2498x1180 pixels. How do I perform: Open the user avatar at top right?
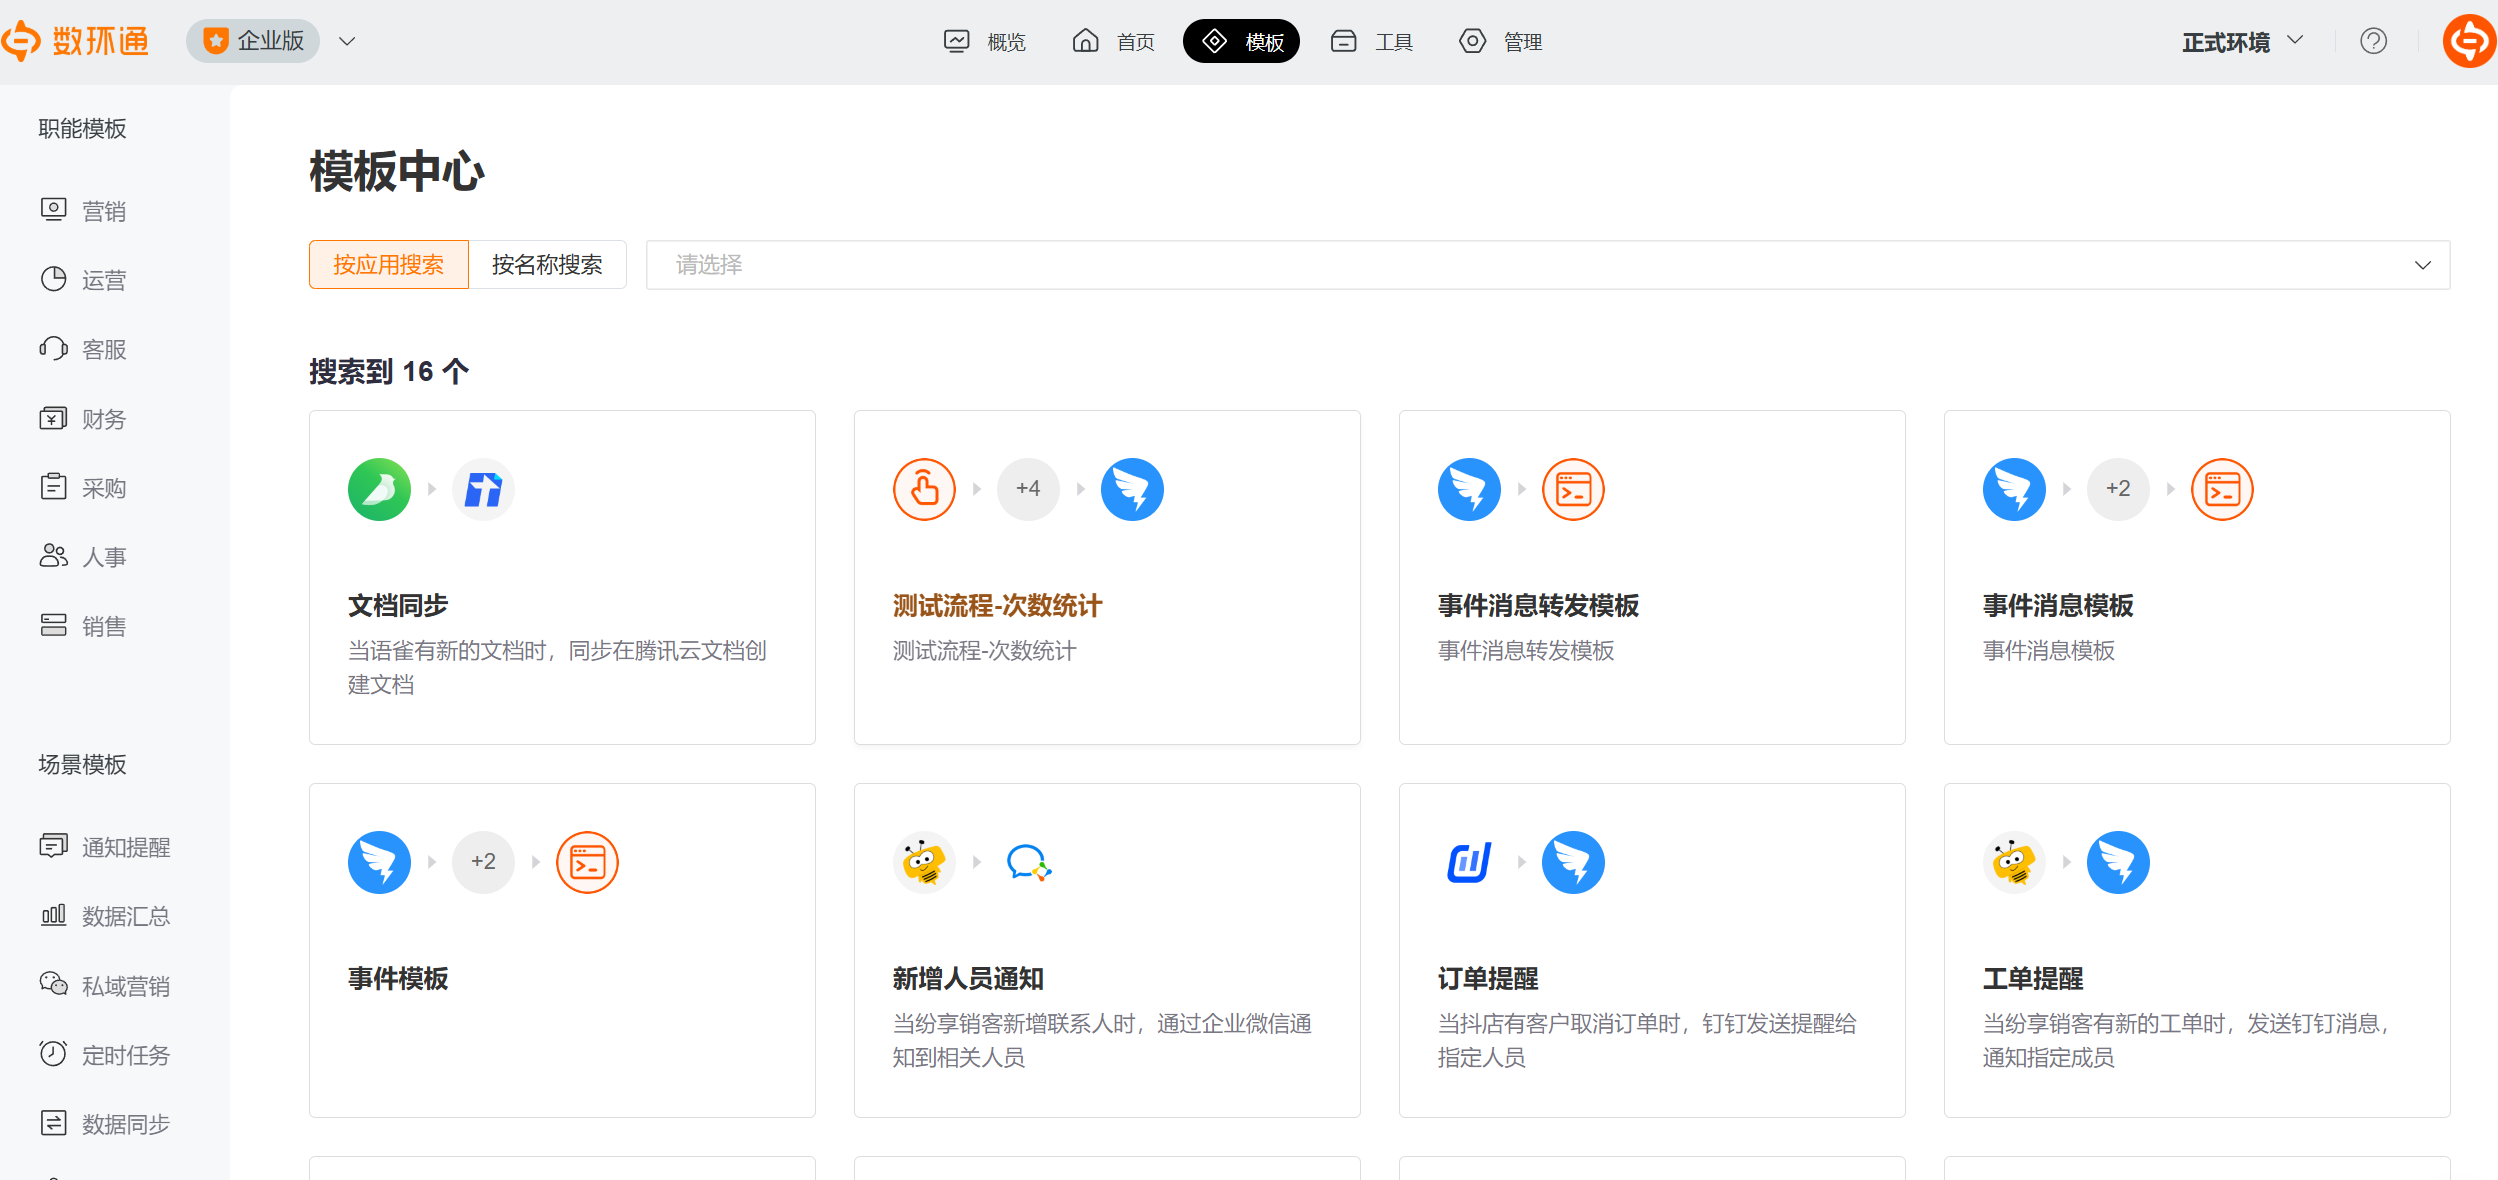[x=2469, y=41]
